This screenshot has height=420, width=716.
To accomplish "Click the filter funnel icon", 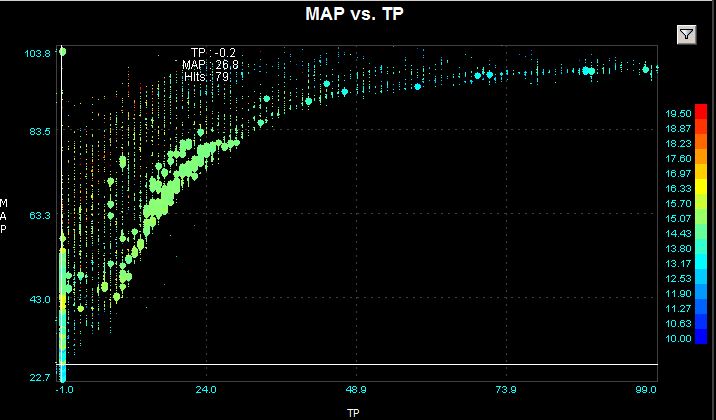I will point(686,34).
